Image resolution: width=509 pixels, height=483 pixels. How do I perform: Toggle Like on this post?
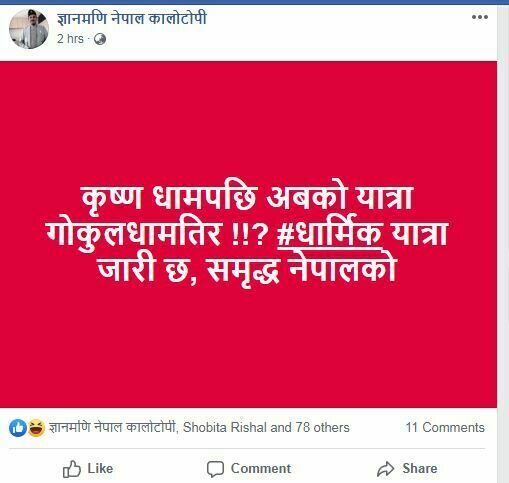coord(88,469)
